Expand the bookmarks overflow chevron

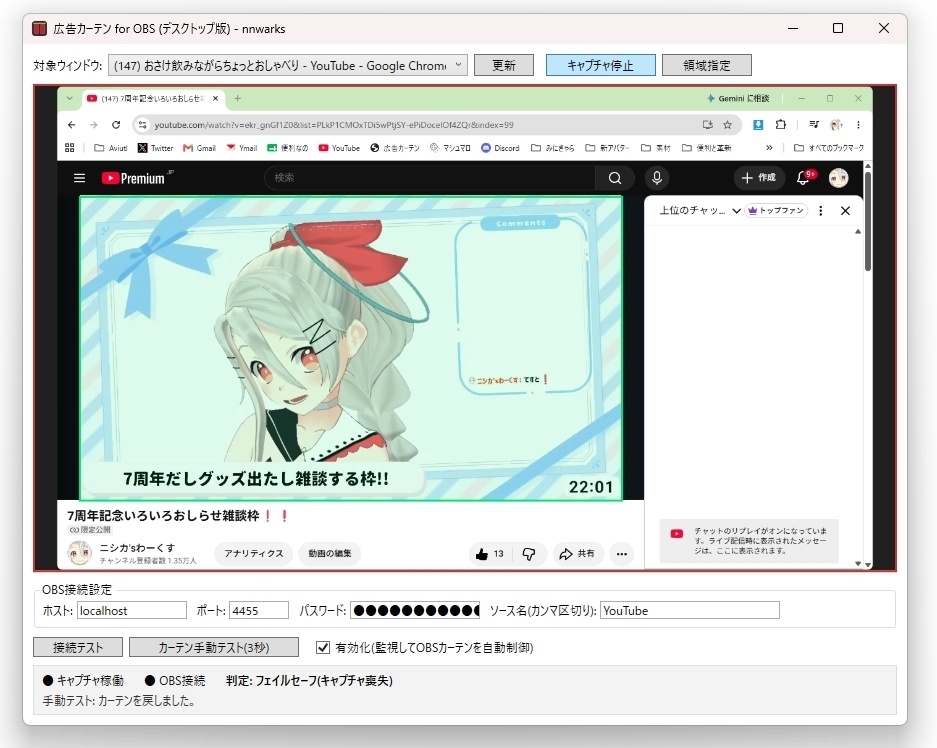click(769, 148)
